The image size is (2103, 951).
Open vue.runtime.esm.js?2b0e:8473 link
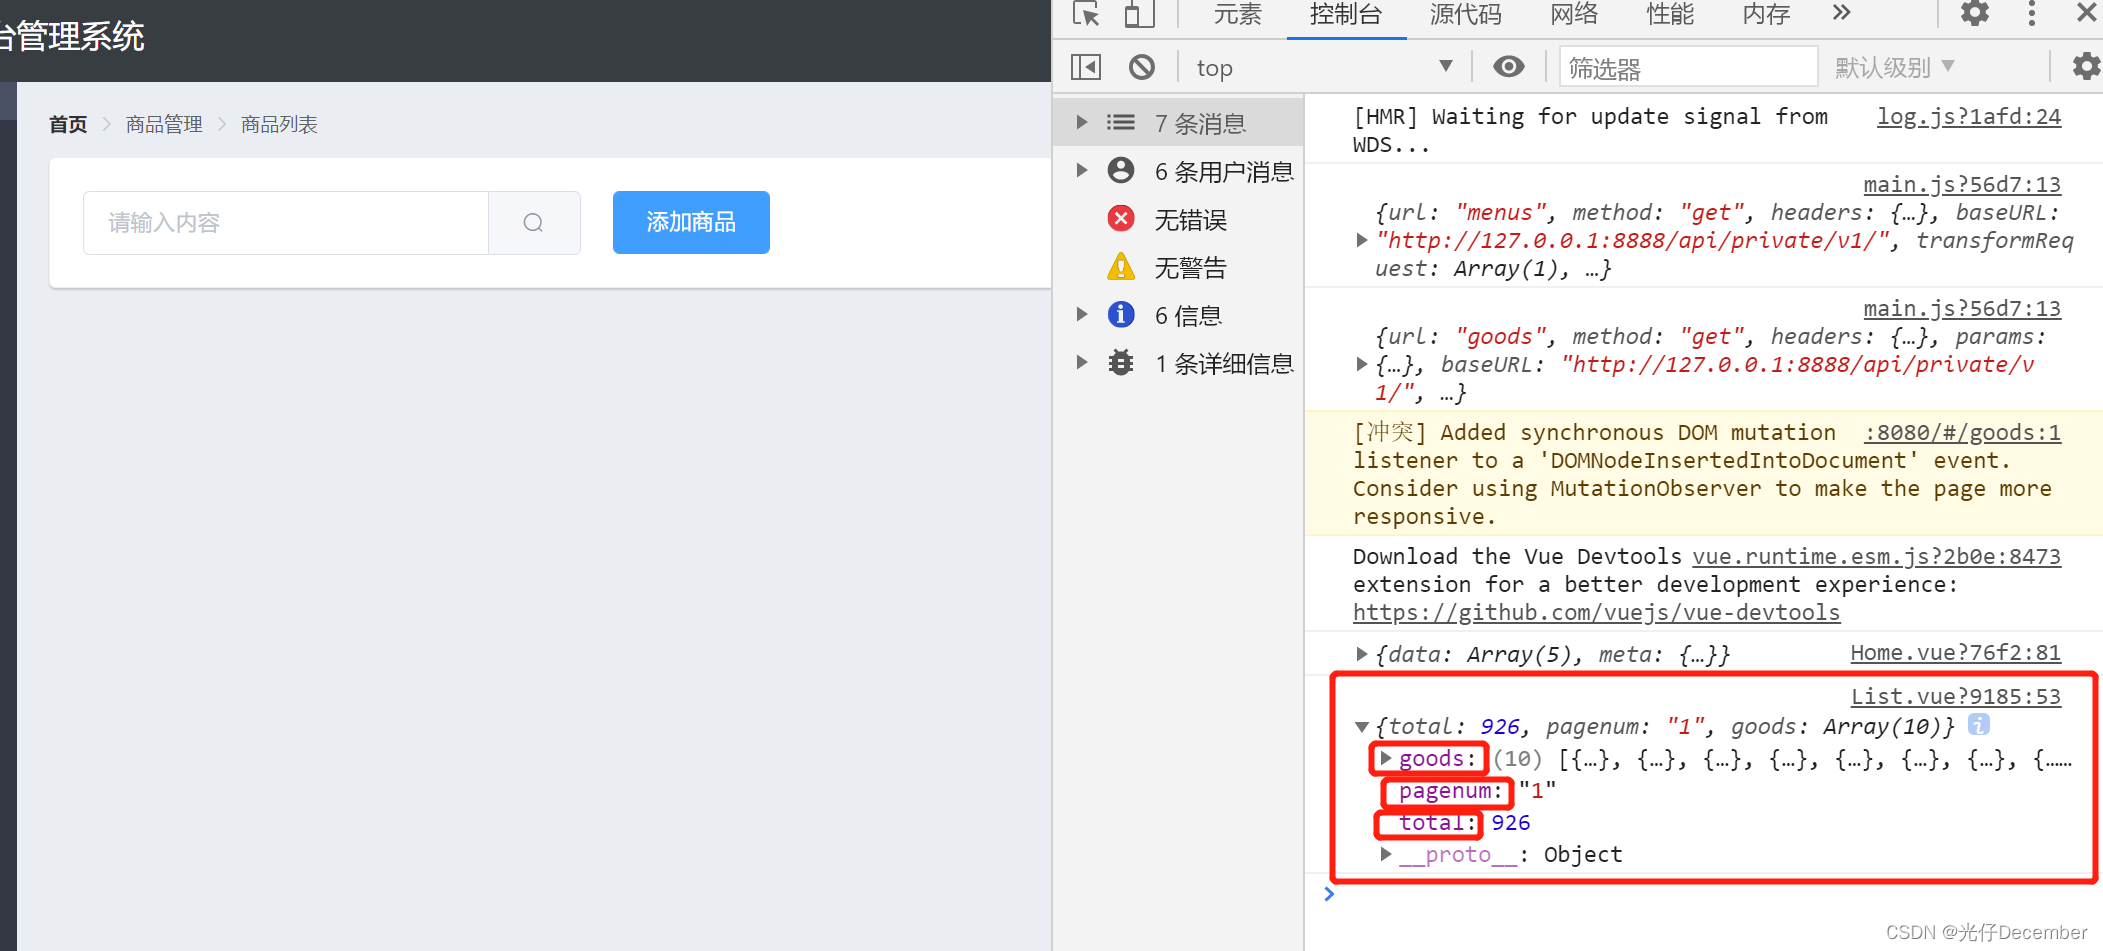pos(1876,556)
